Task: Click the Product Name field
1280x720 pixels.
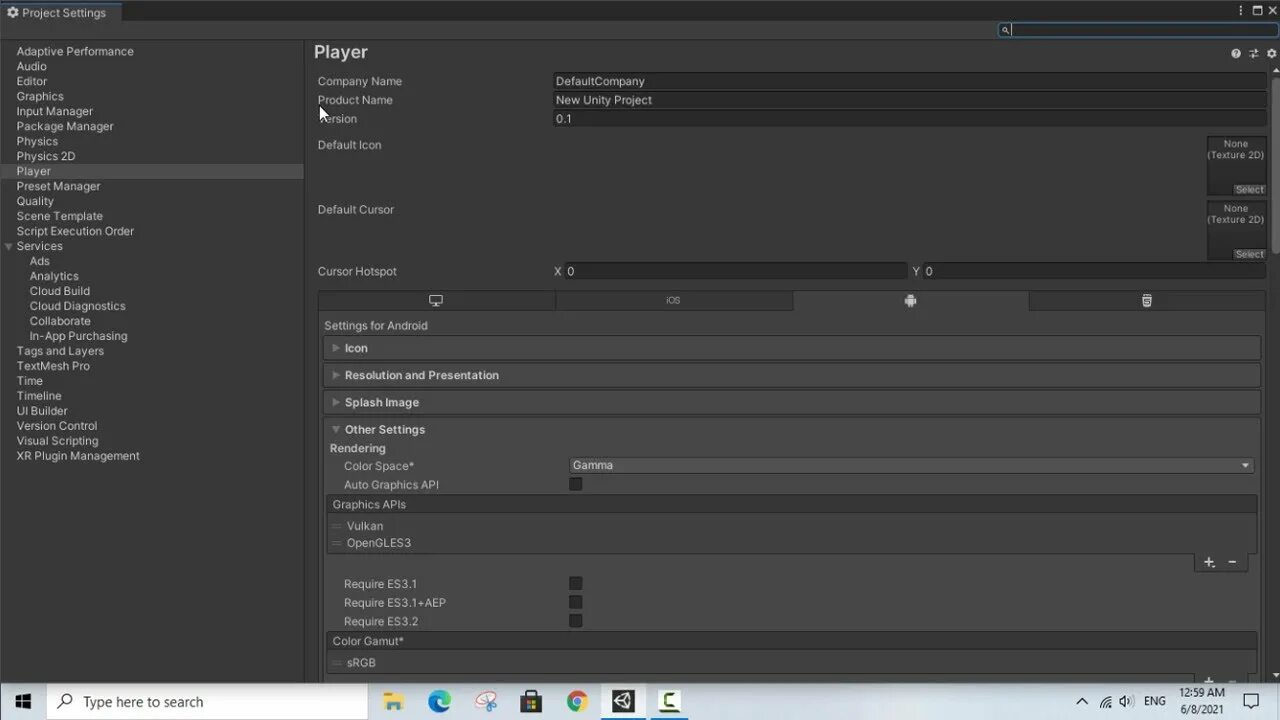Action: point(910,100)
